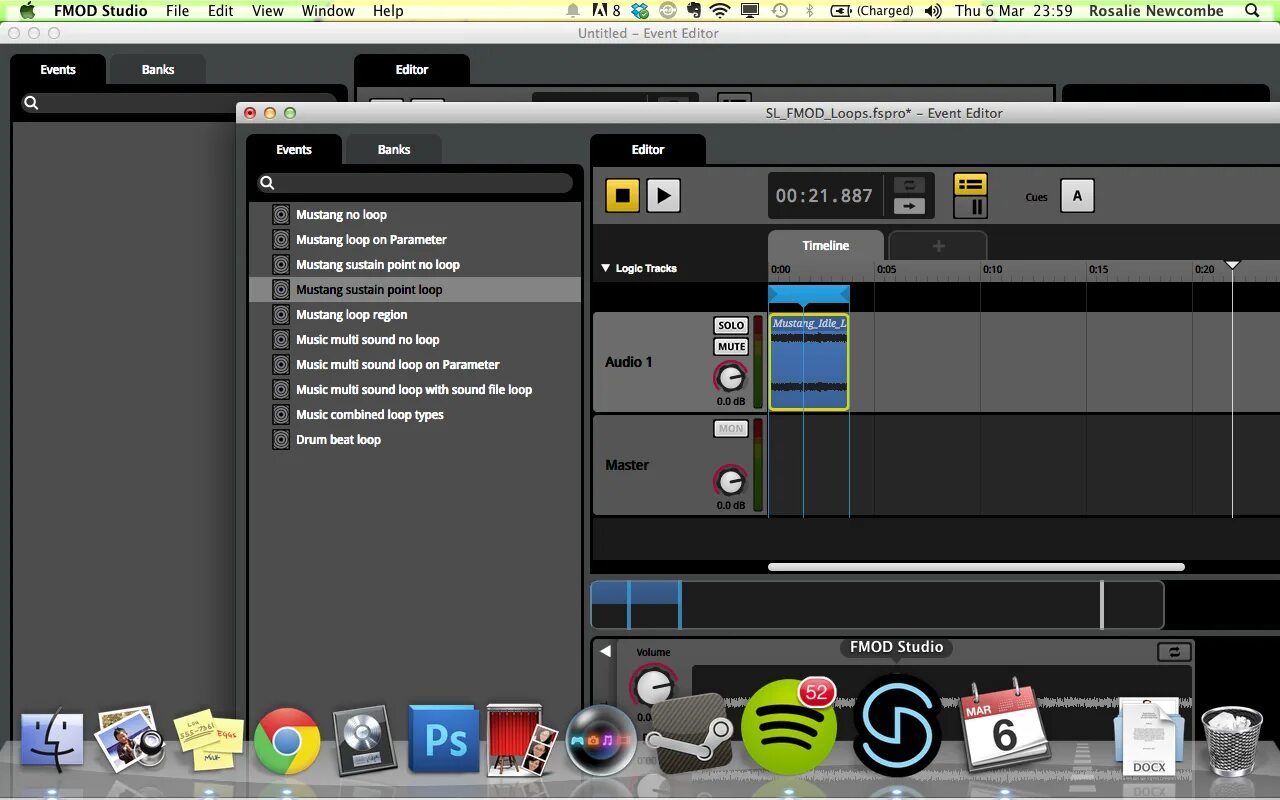Collapse the Logic Tracks section
Screen dimensions: 1280x800
605,268
